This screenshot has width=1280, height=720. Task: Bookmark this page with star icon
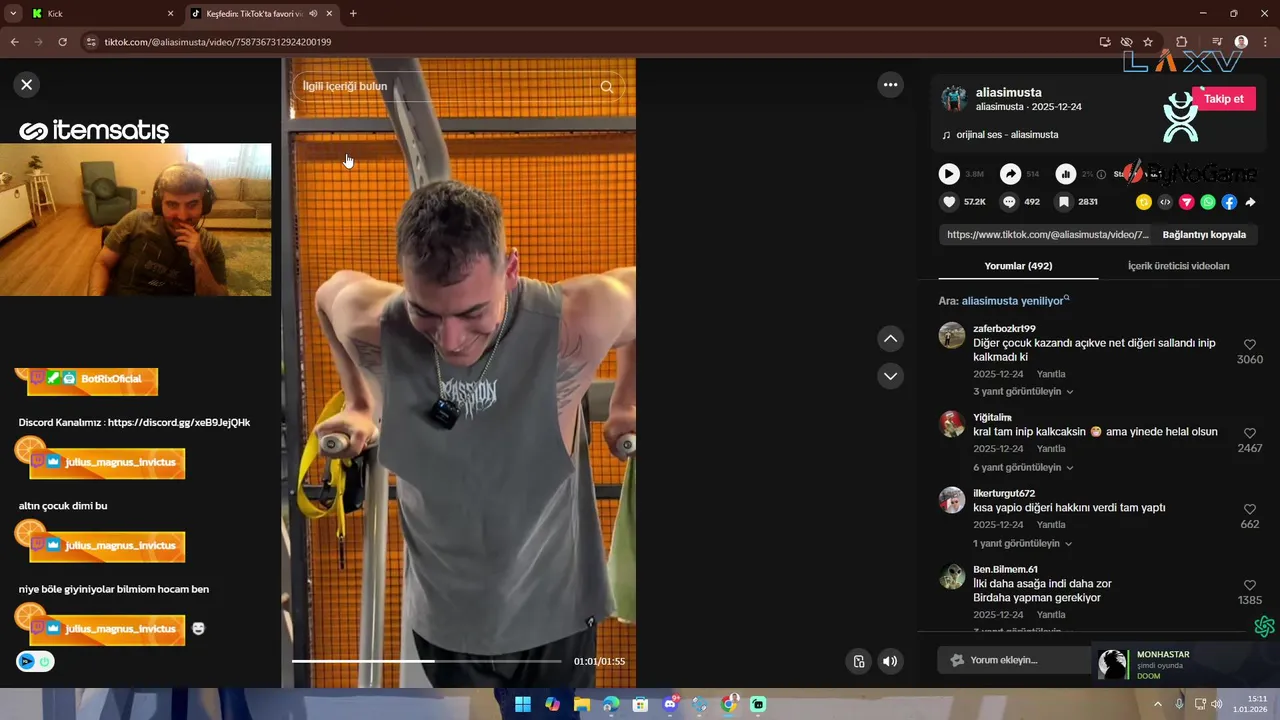click(1148, 42)
